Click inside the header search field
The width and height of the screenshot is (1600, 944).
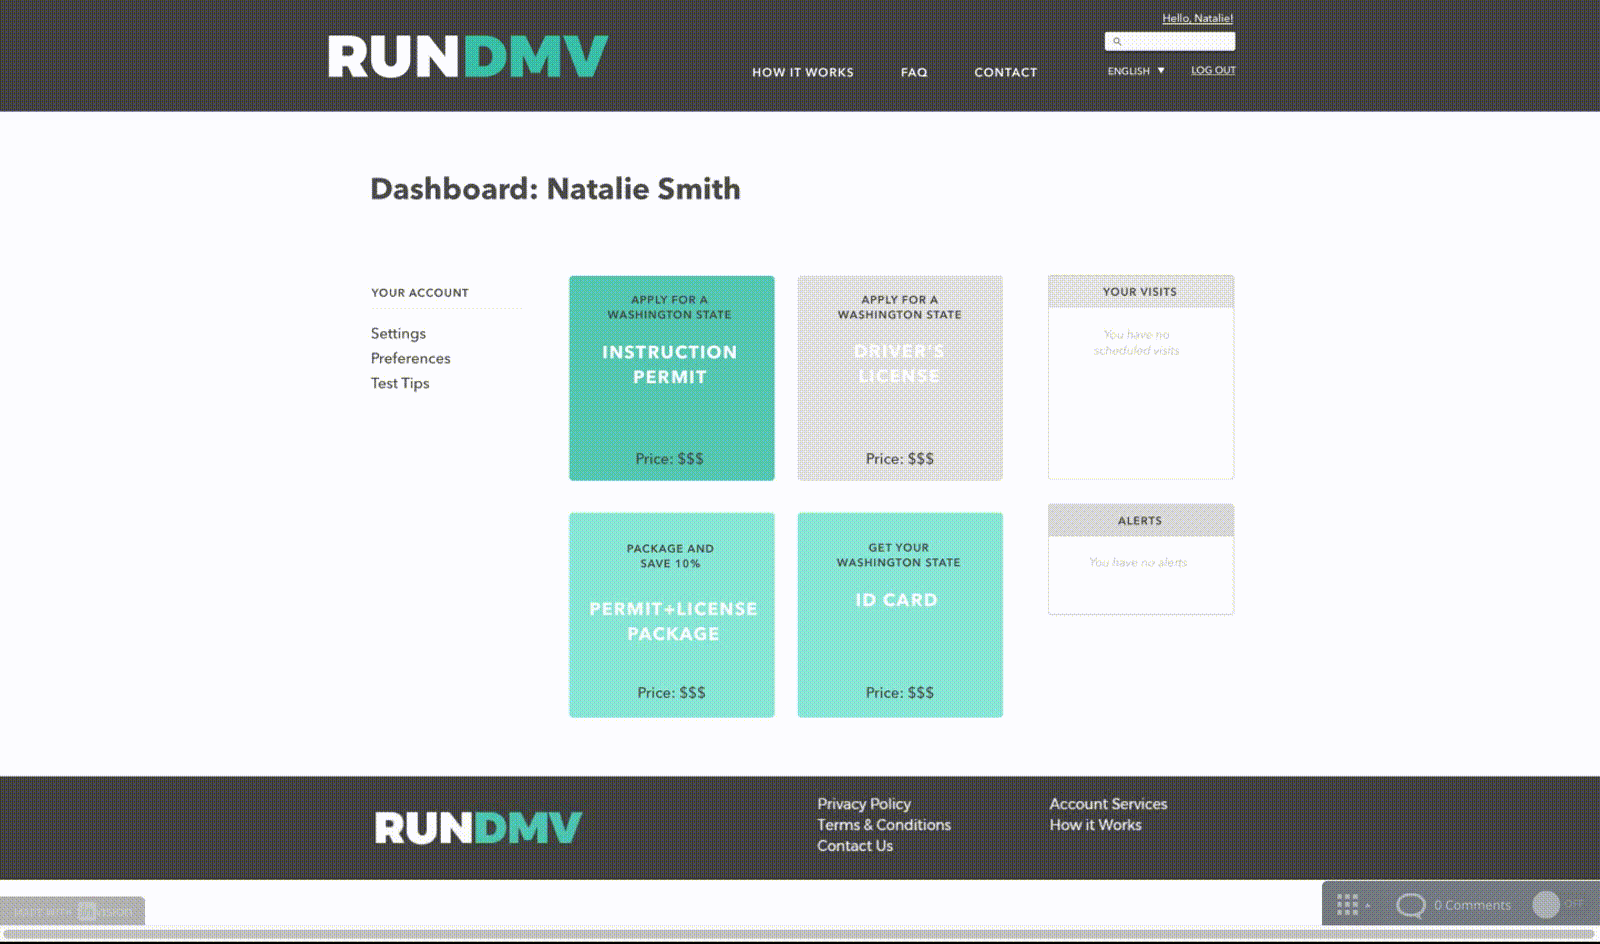coord(1170,42)
